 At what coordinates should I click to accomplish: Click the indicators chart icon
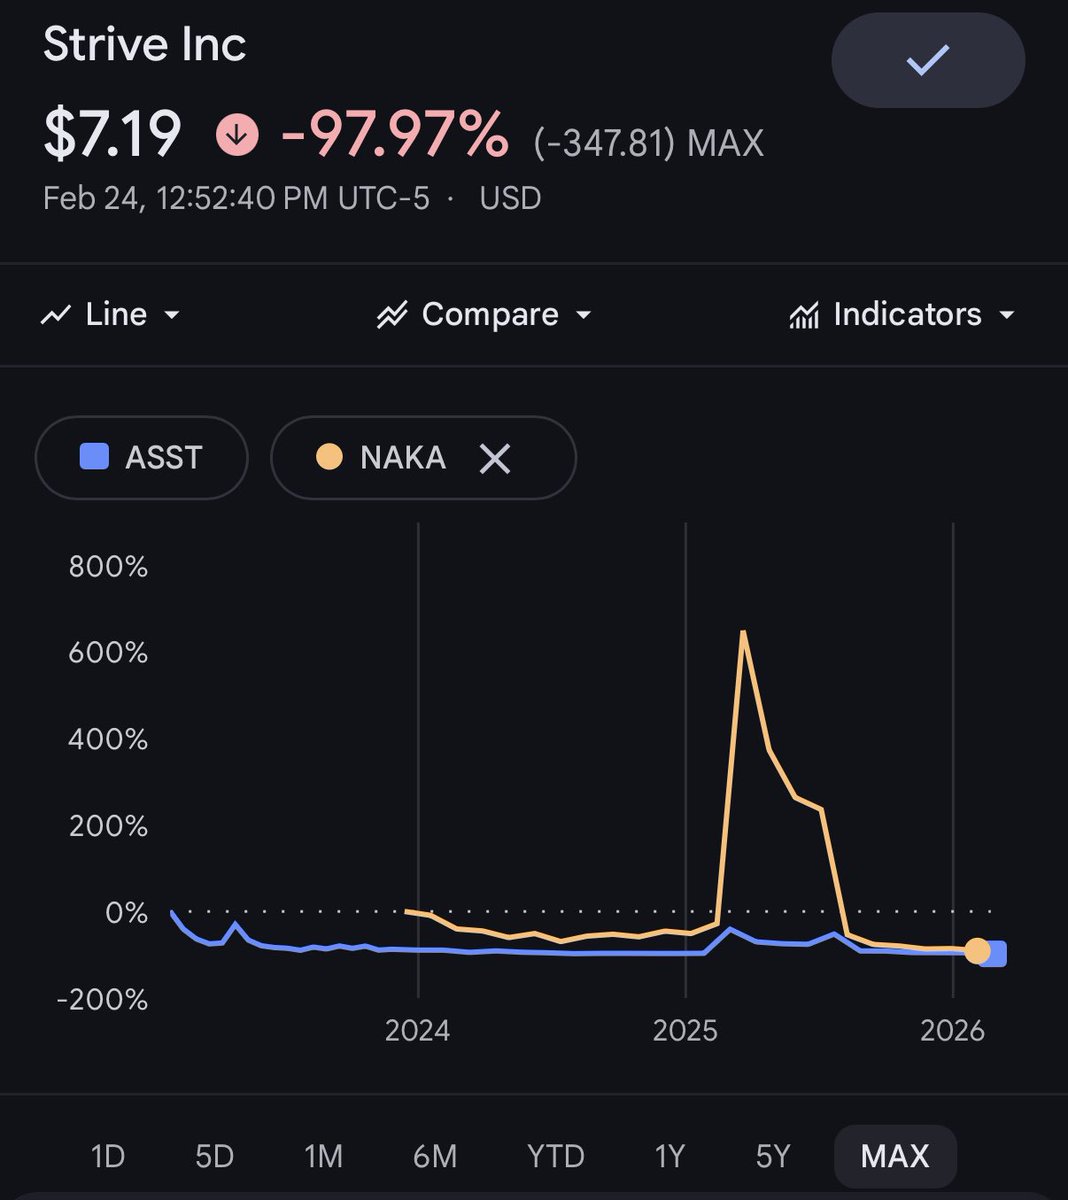pos(804,315)
